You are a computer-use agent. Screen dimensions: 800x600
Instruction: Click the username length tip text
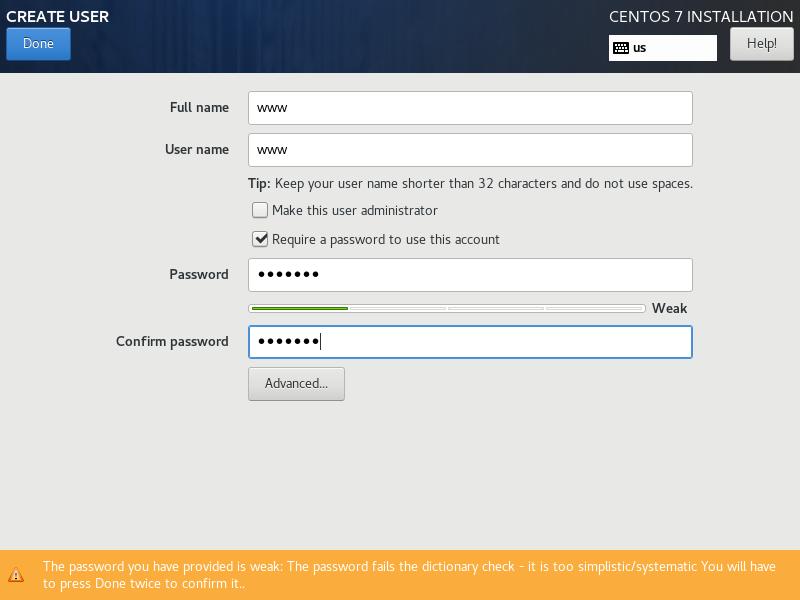[470, 183]
